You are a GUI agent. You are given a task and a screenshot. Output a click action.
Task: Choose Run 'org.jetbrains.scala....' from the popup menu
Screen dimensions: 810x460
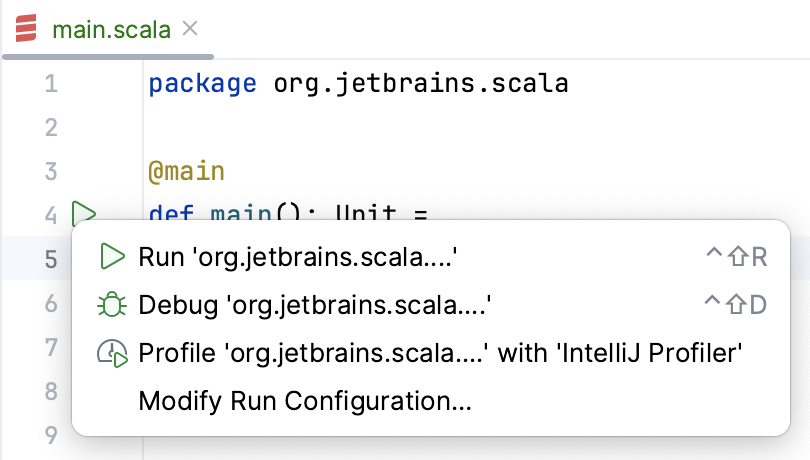point(298,257)
